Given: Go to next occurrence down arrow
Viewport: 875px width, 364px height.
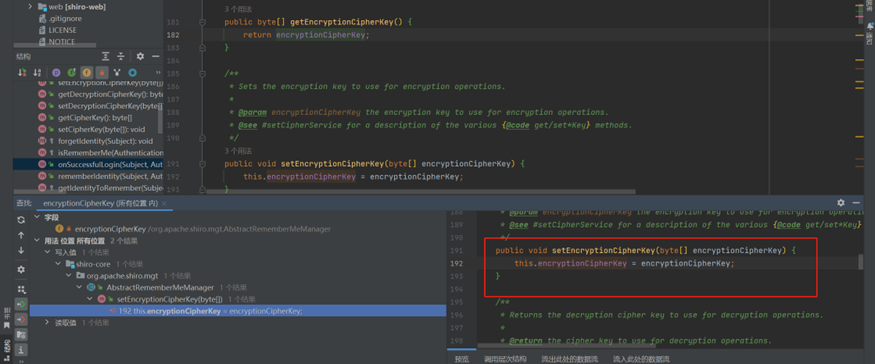Looking at the screenshot, I should pos(21,250).
